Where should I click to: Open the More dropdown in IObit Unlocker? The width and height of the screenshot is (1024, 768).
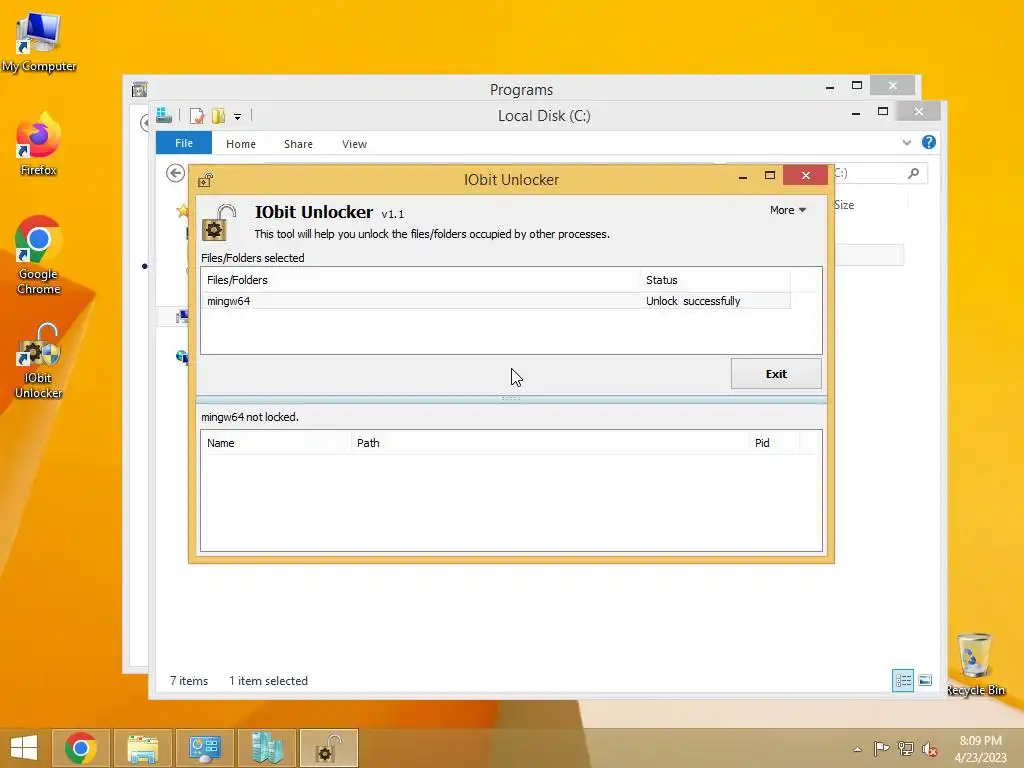[x=788, y=210]
